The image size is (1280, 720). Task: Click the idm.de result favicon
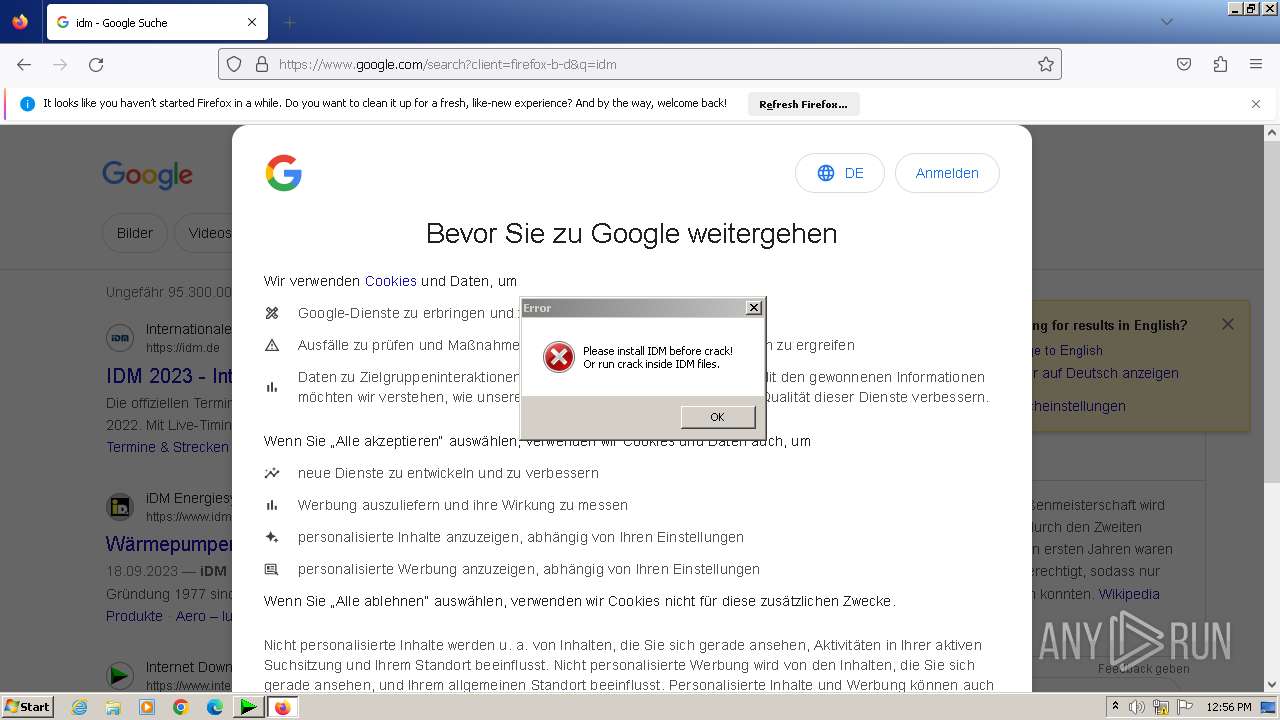point(120,338)
